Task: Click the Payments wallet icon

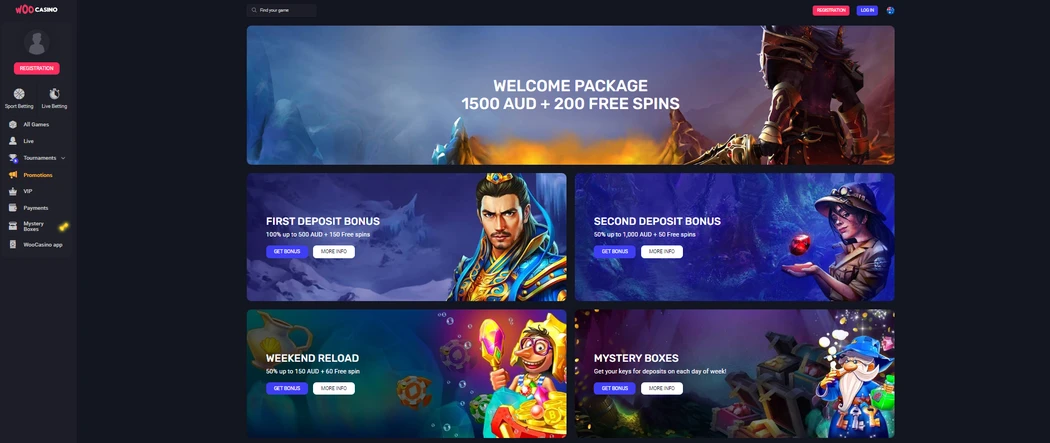Action: pyautogui.click(x=13, y=208)
